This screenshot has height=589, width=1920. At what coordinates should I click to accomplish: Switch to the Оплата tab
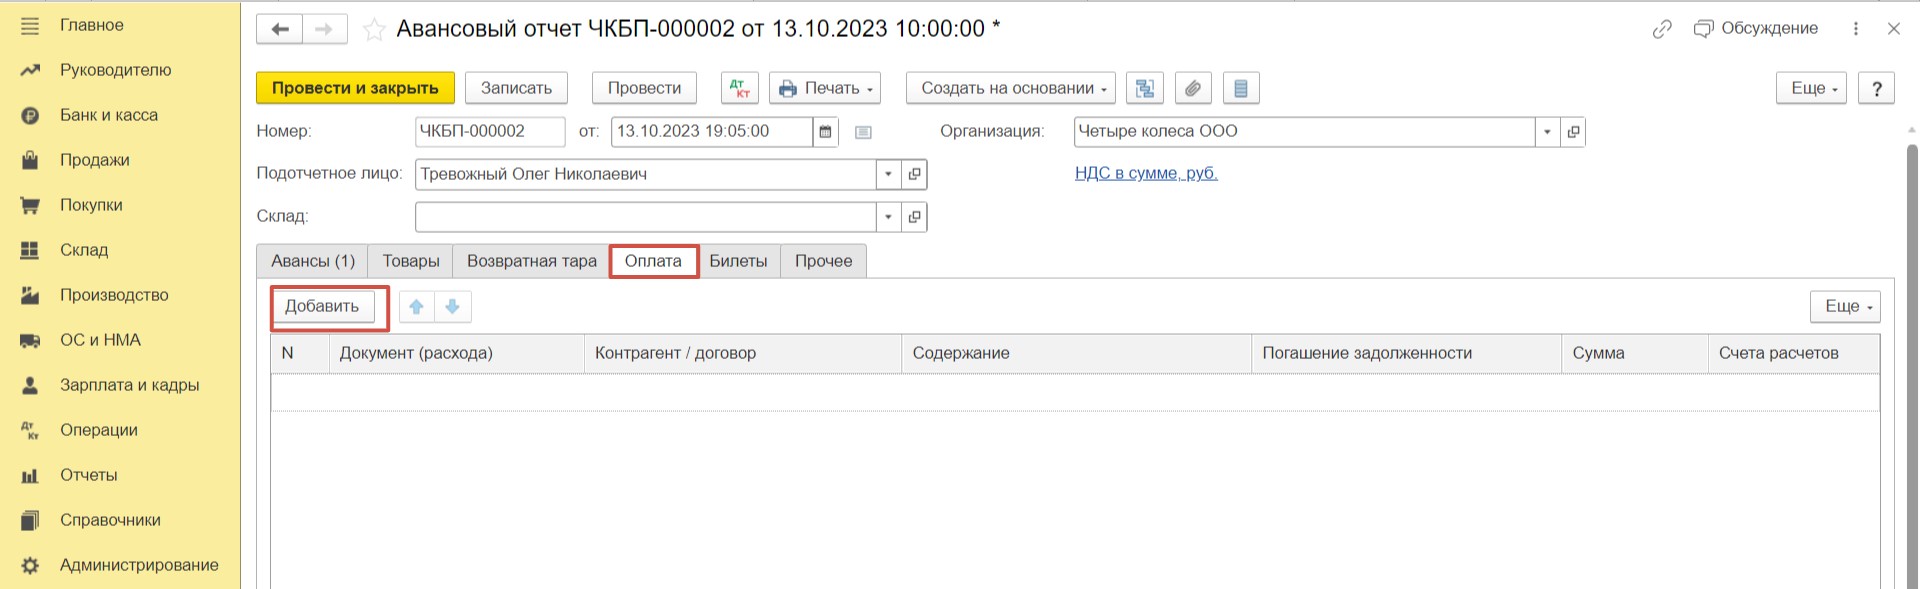653,261
